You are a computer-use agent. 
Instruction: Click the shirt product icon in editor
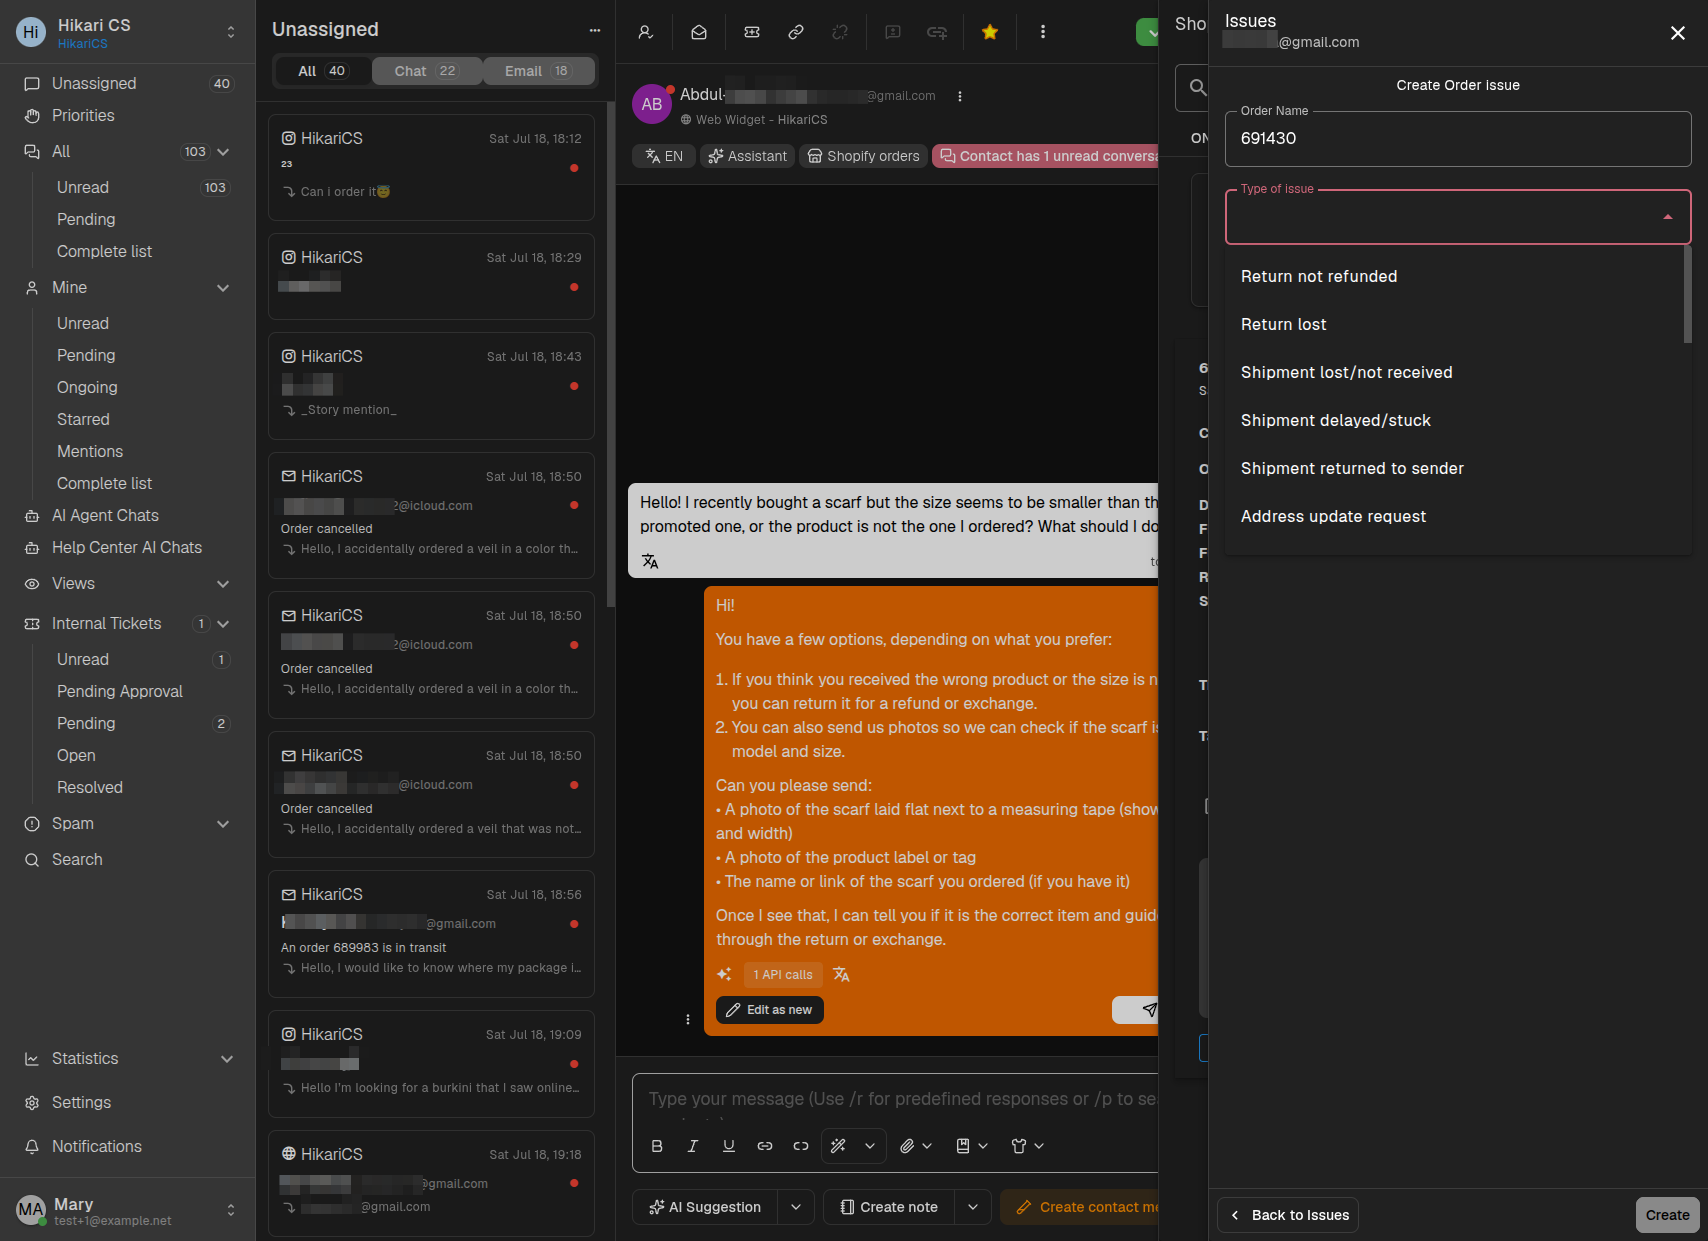[x=1019, y=1146]
